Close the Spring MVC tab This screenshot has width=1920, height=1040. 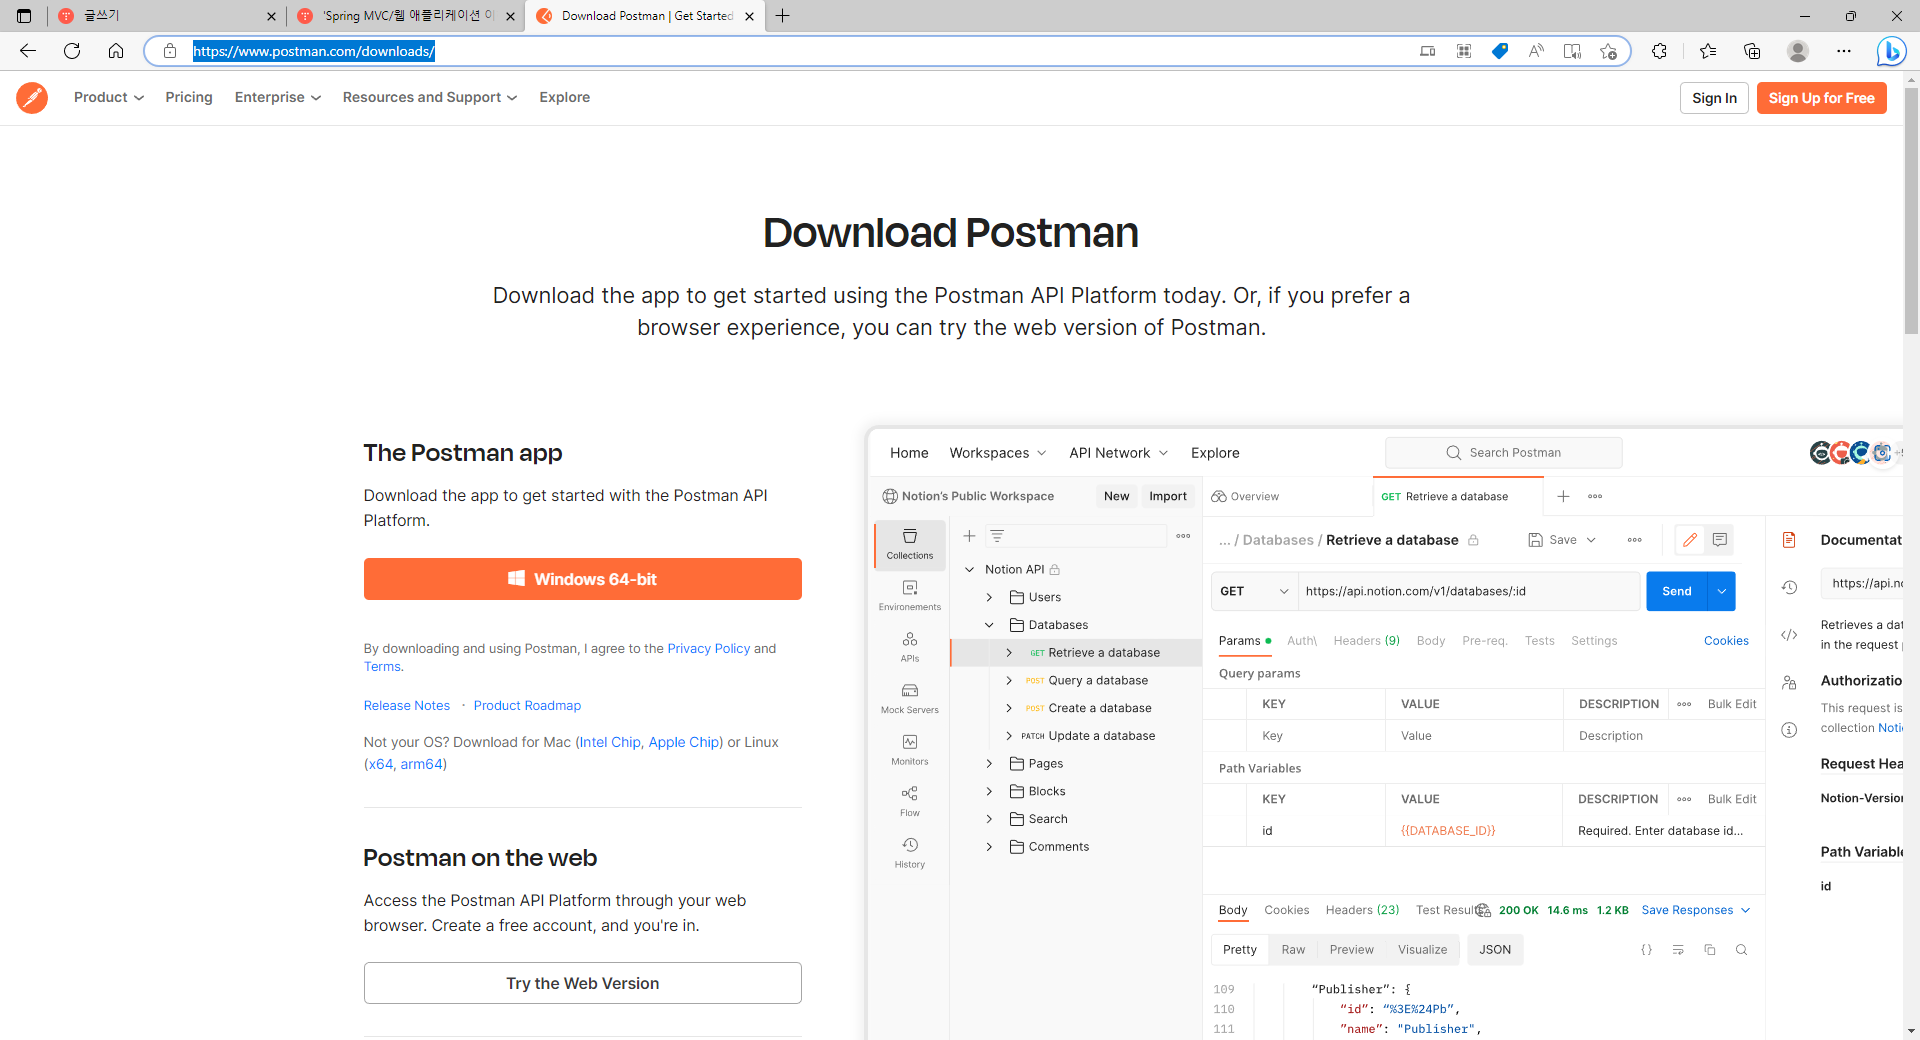coord(510,16)
